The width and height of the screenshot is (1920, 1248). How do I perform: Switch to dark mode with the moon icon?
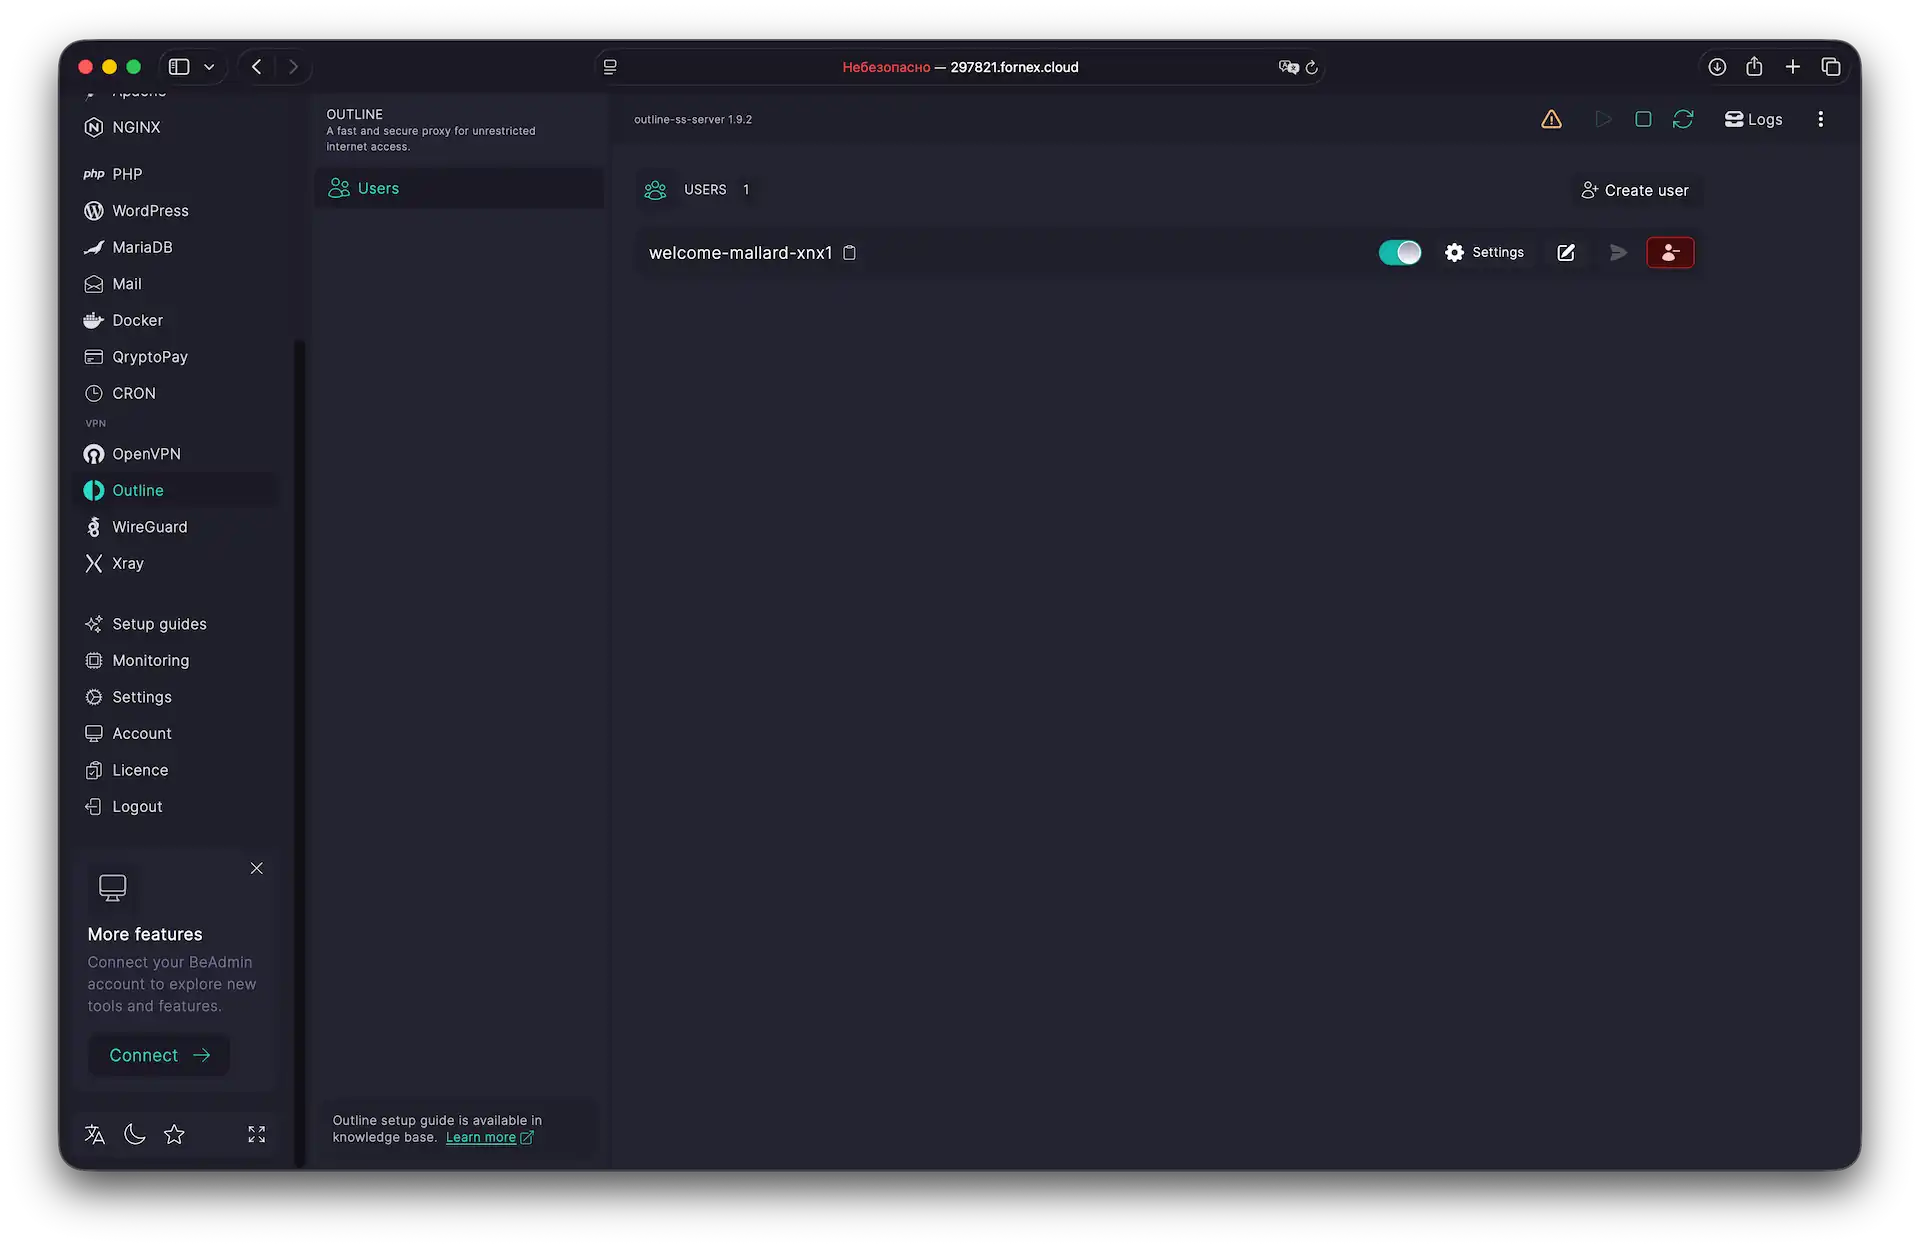coord(134,1134)
